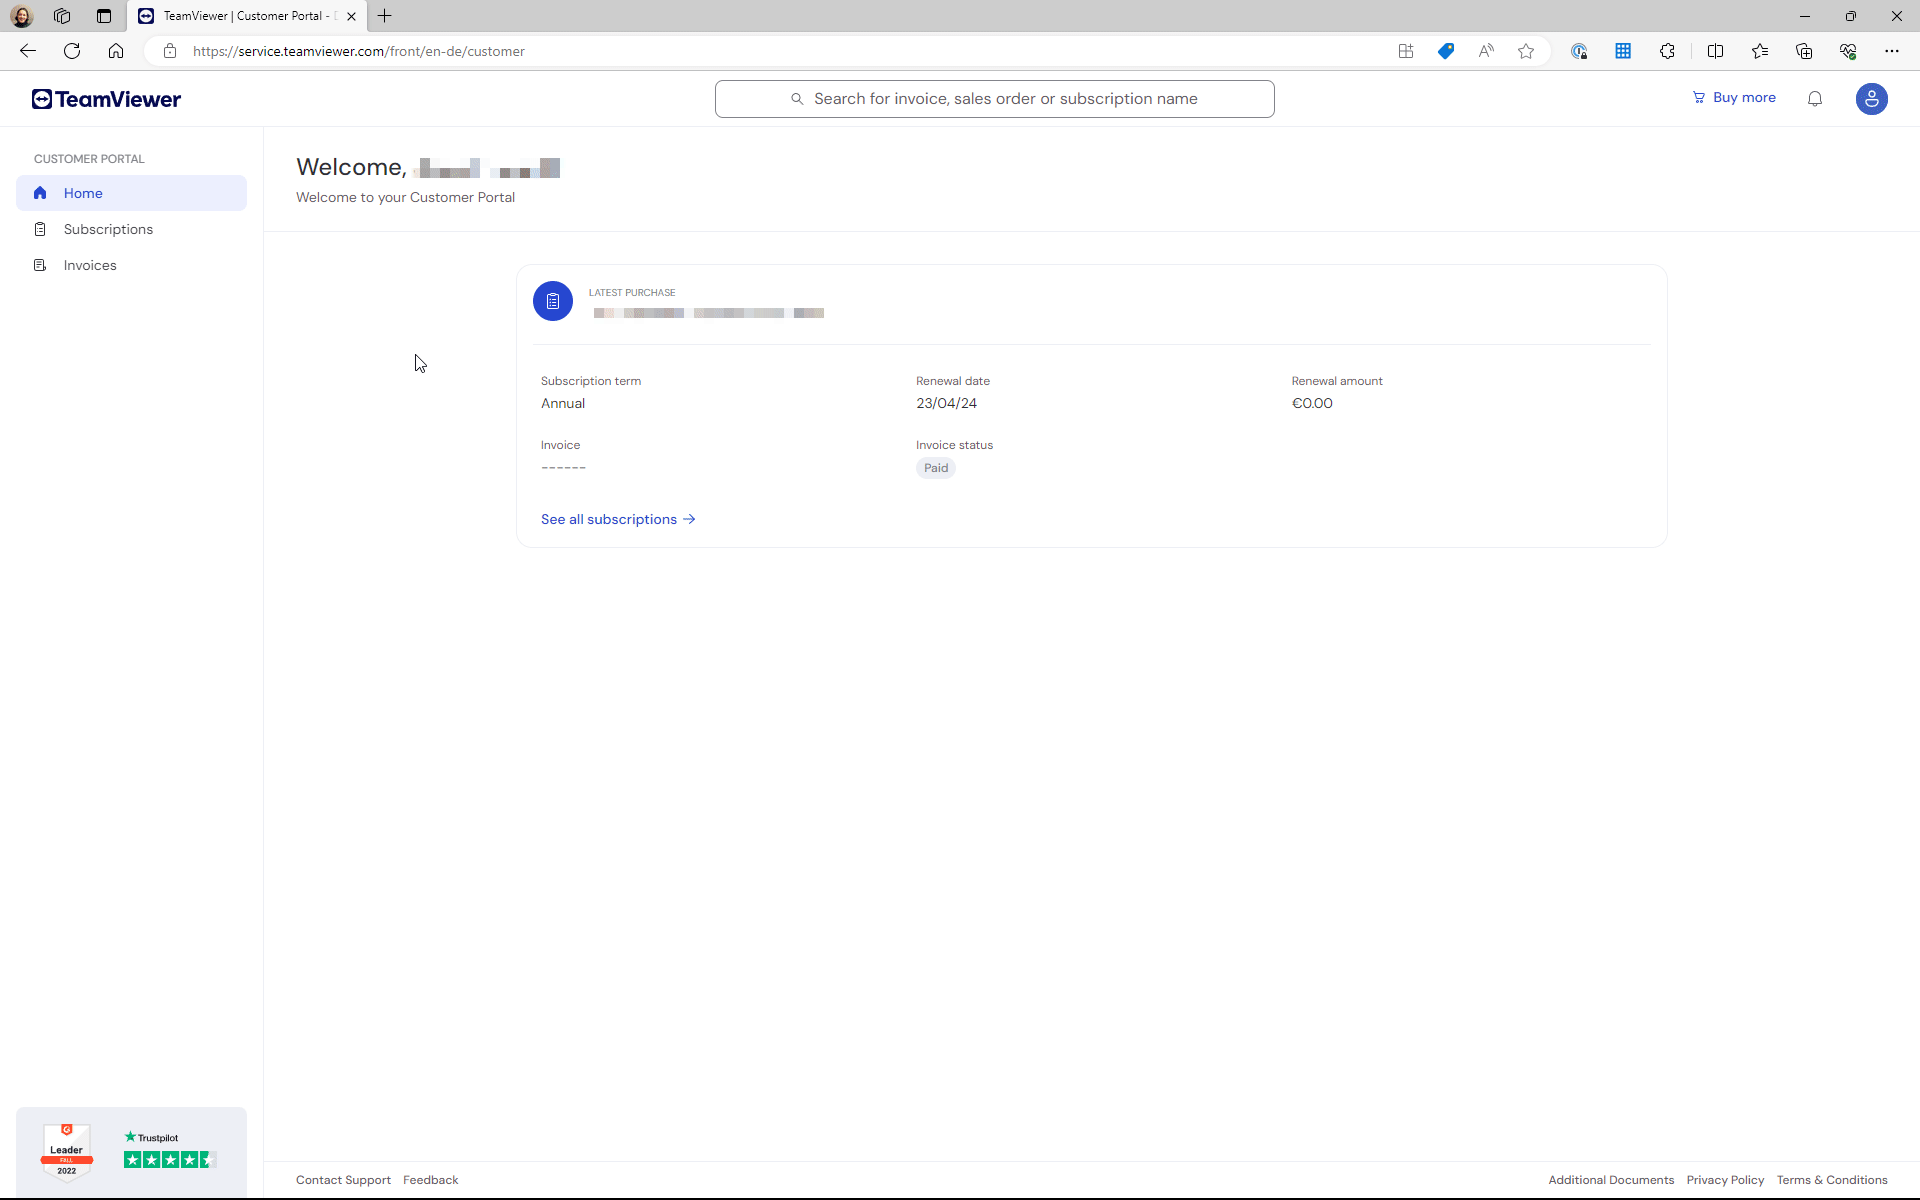Click the user profile avatar icon

point(1873,98)
